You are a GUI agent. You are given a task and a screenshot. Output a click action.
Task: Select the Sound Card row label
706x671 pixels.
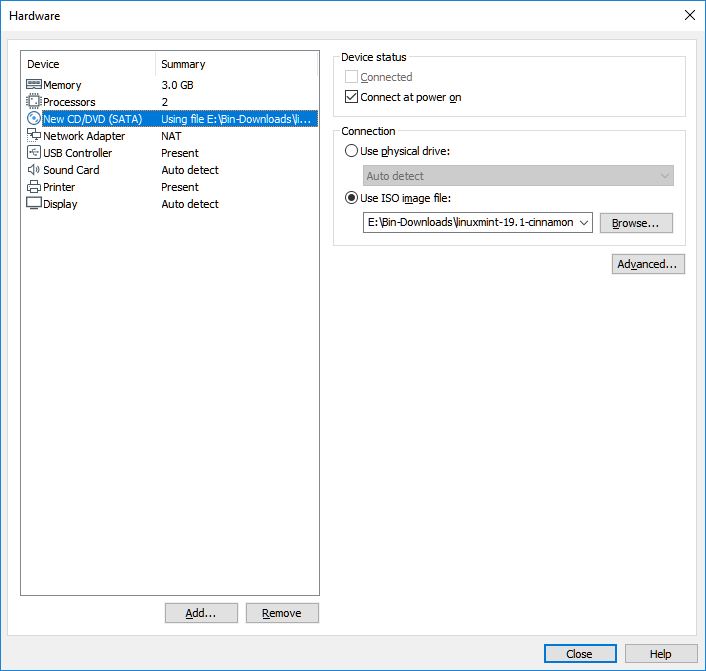point(71,170)
